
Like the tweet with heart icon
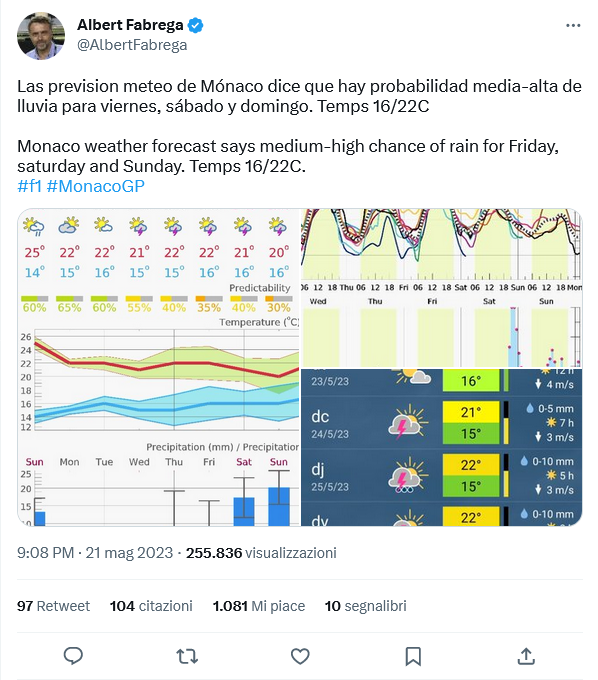tap(300, 656)
